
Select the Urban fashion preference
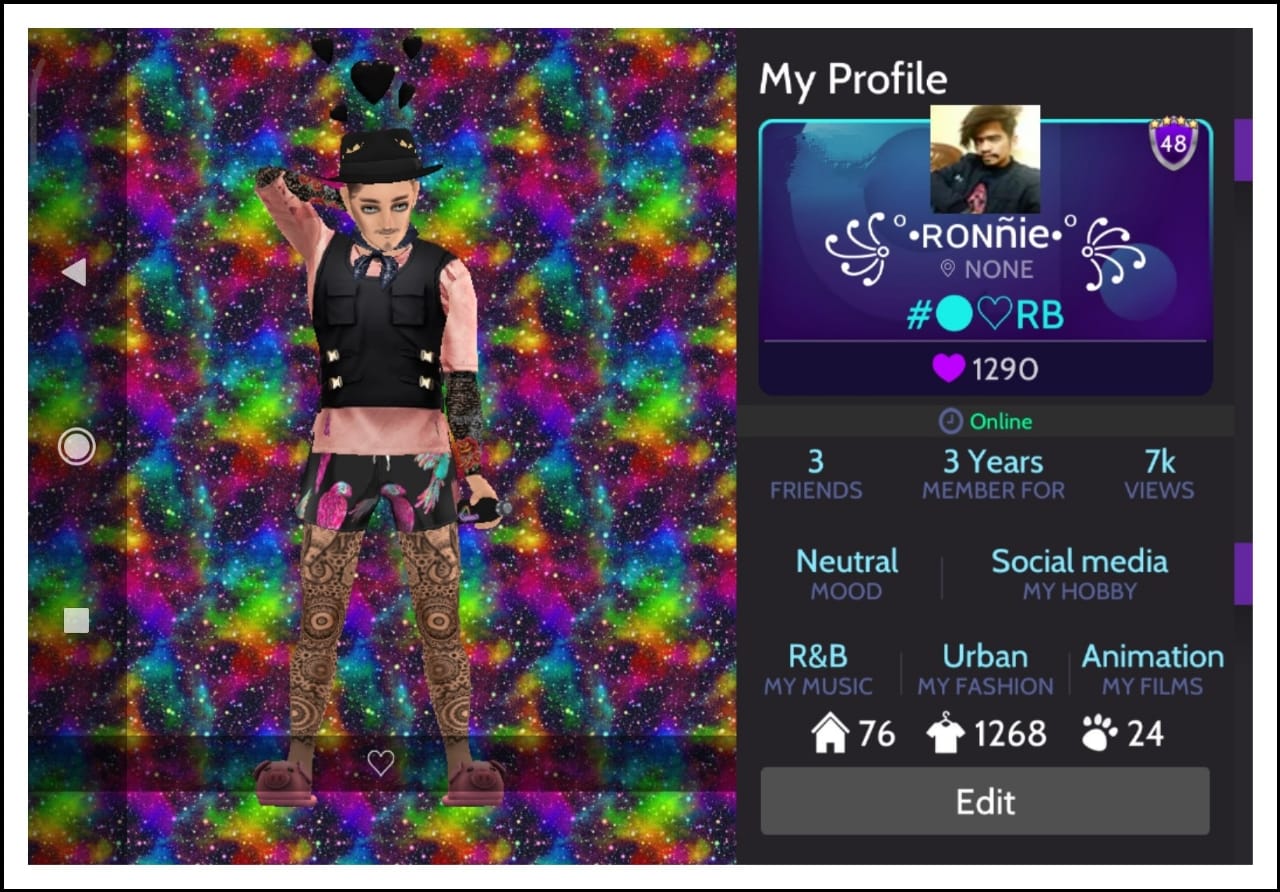(x=985, y=669)
